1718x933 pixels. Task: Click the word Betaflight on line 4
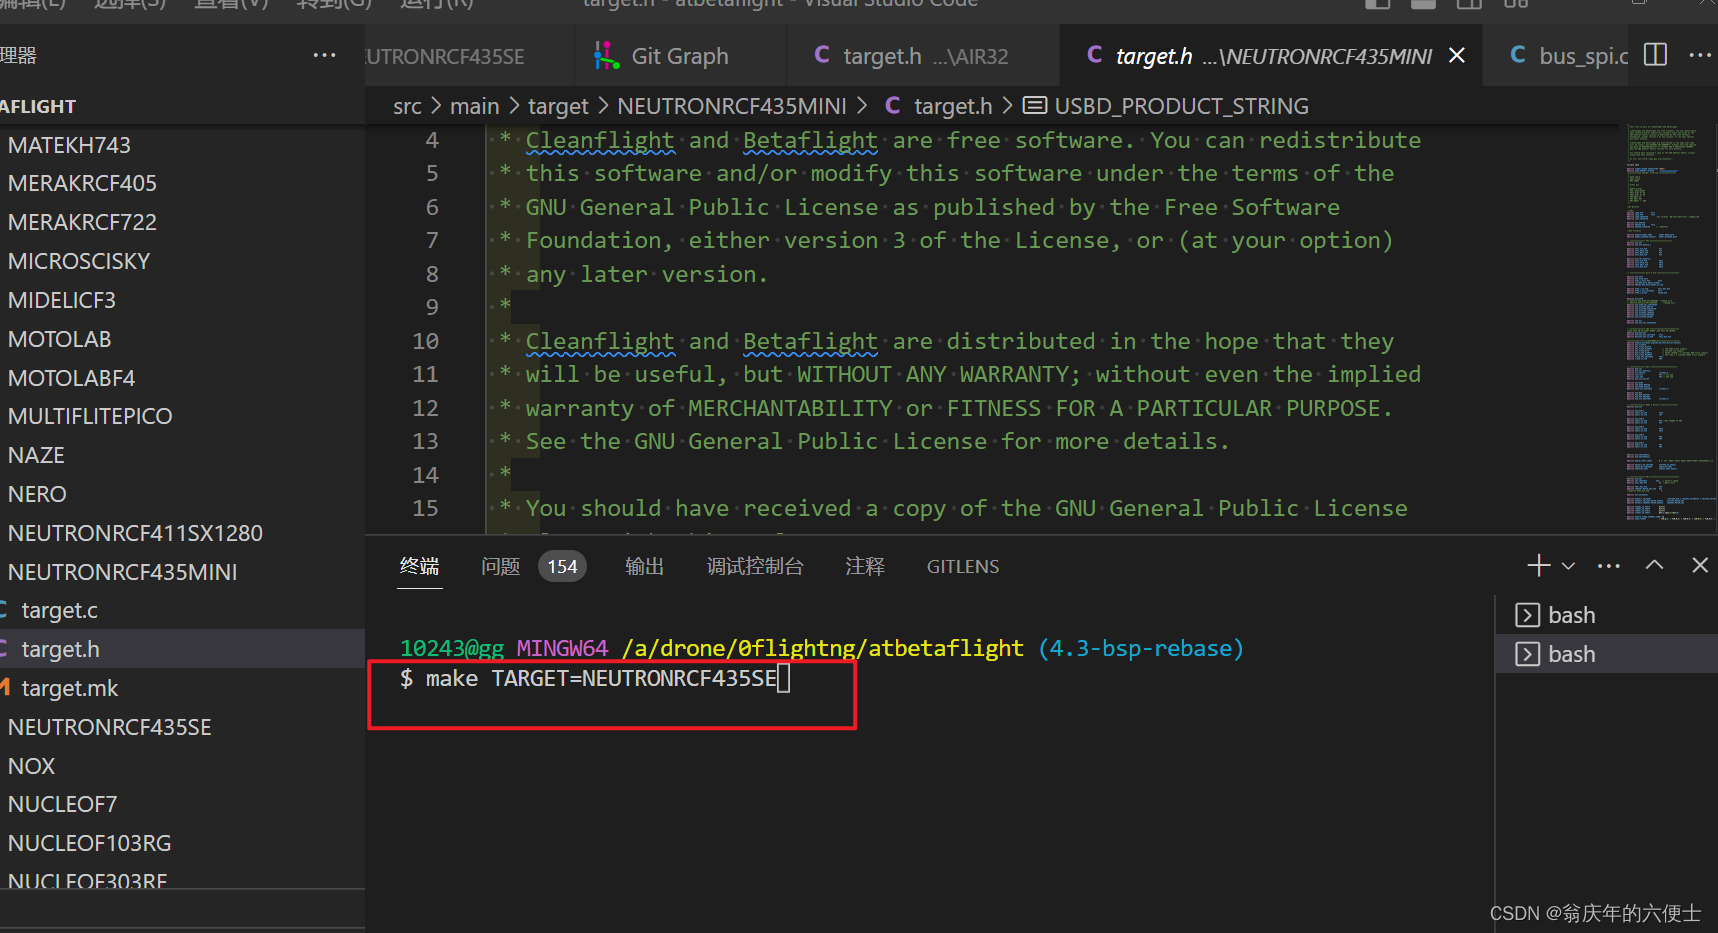click(810, 141)
